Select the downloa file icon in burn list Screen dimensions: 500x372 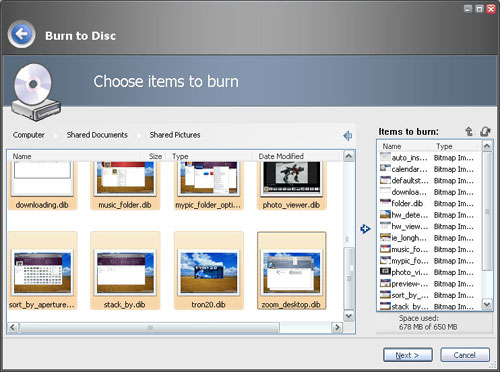click(385, 191)
